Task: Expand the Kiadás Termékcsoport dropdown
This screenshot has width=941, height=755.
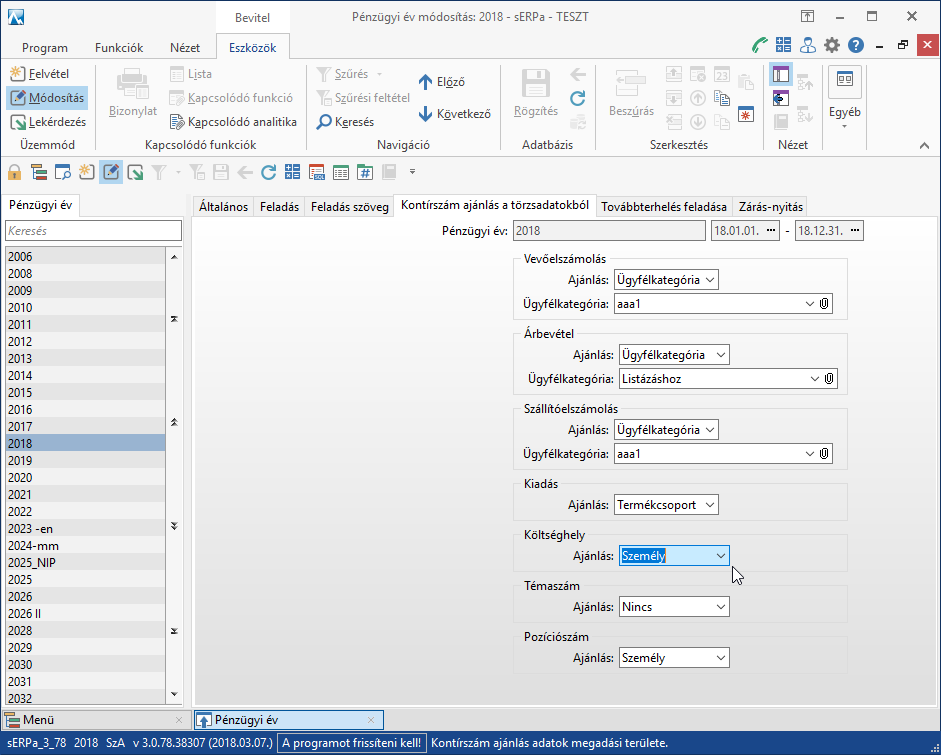Action: (x=709, y=505)
